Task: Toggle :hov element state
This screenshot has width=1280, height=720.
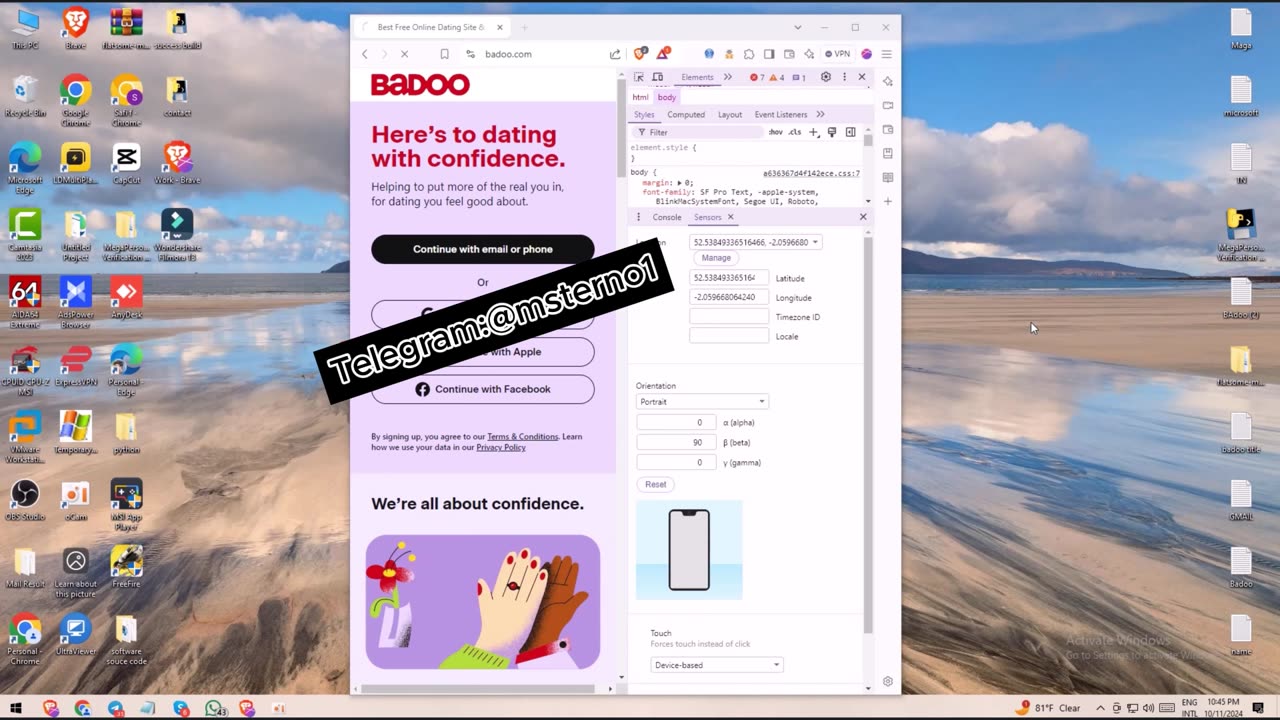Action: tap(775, 132)
